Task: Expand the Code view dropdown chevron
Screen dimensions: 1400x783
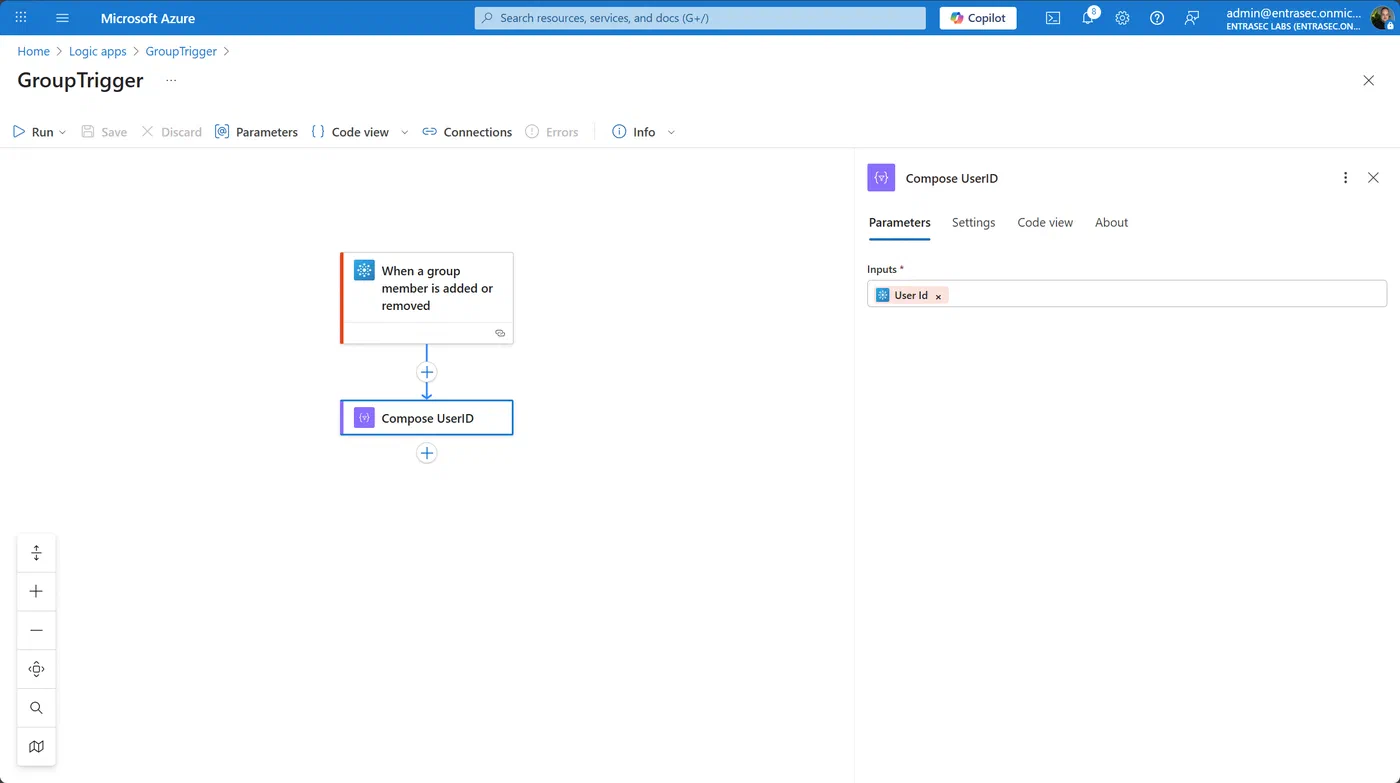Action: point(405,132)
